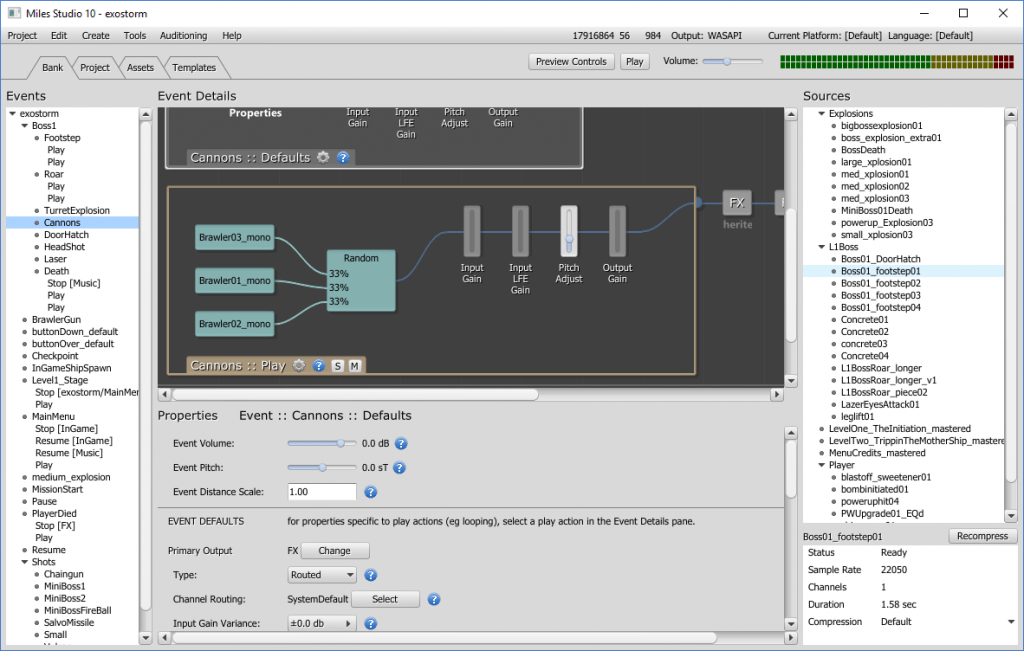Open settings gear for Cannons :: Defaults
Screen dimensions: 1024x651
pyautogui.click(x=323, y=157)
